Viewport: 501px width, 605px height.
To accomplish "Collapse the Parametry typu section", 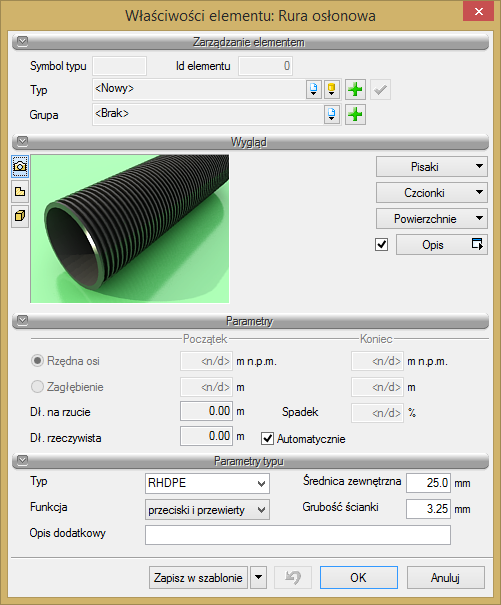I will (23, 460).
